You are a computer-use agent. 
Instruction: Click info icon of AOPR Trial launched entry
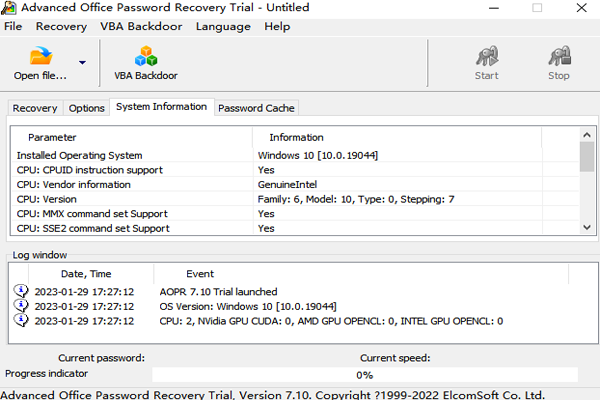(x=21, y=291)
